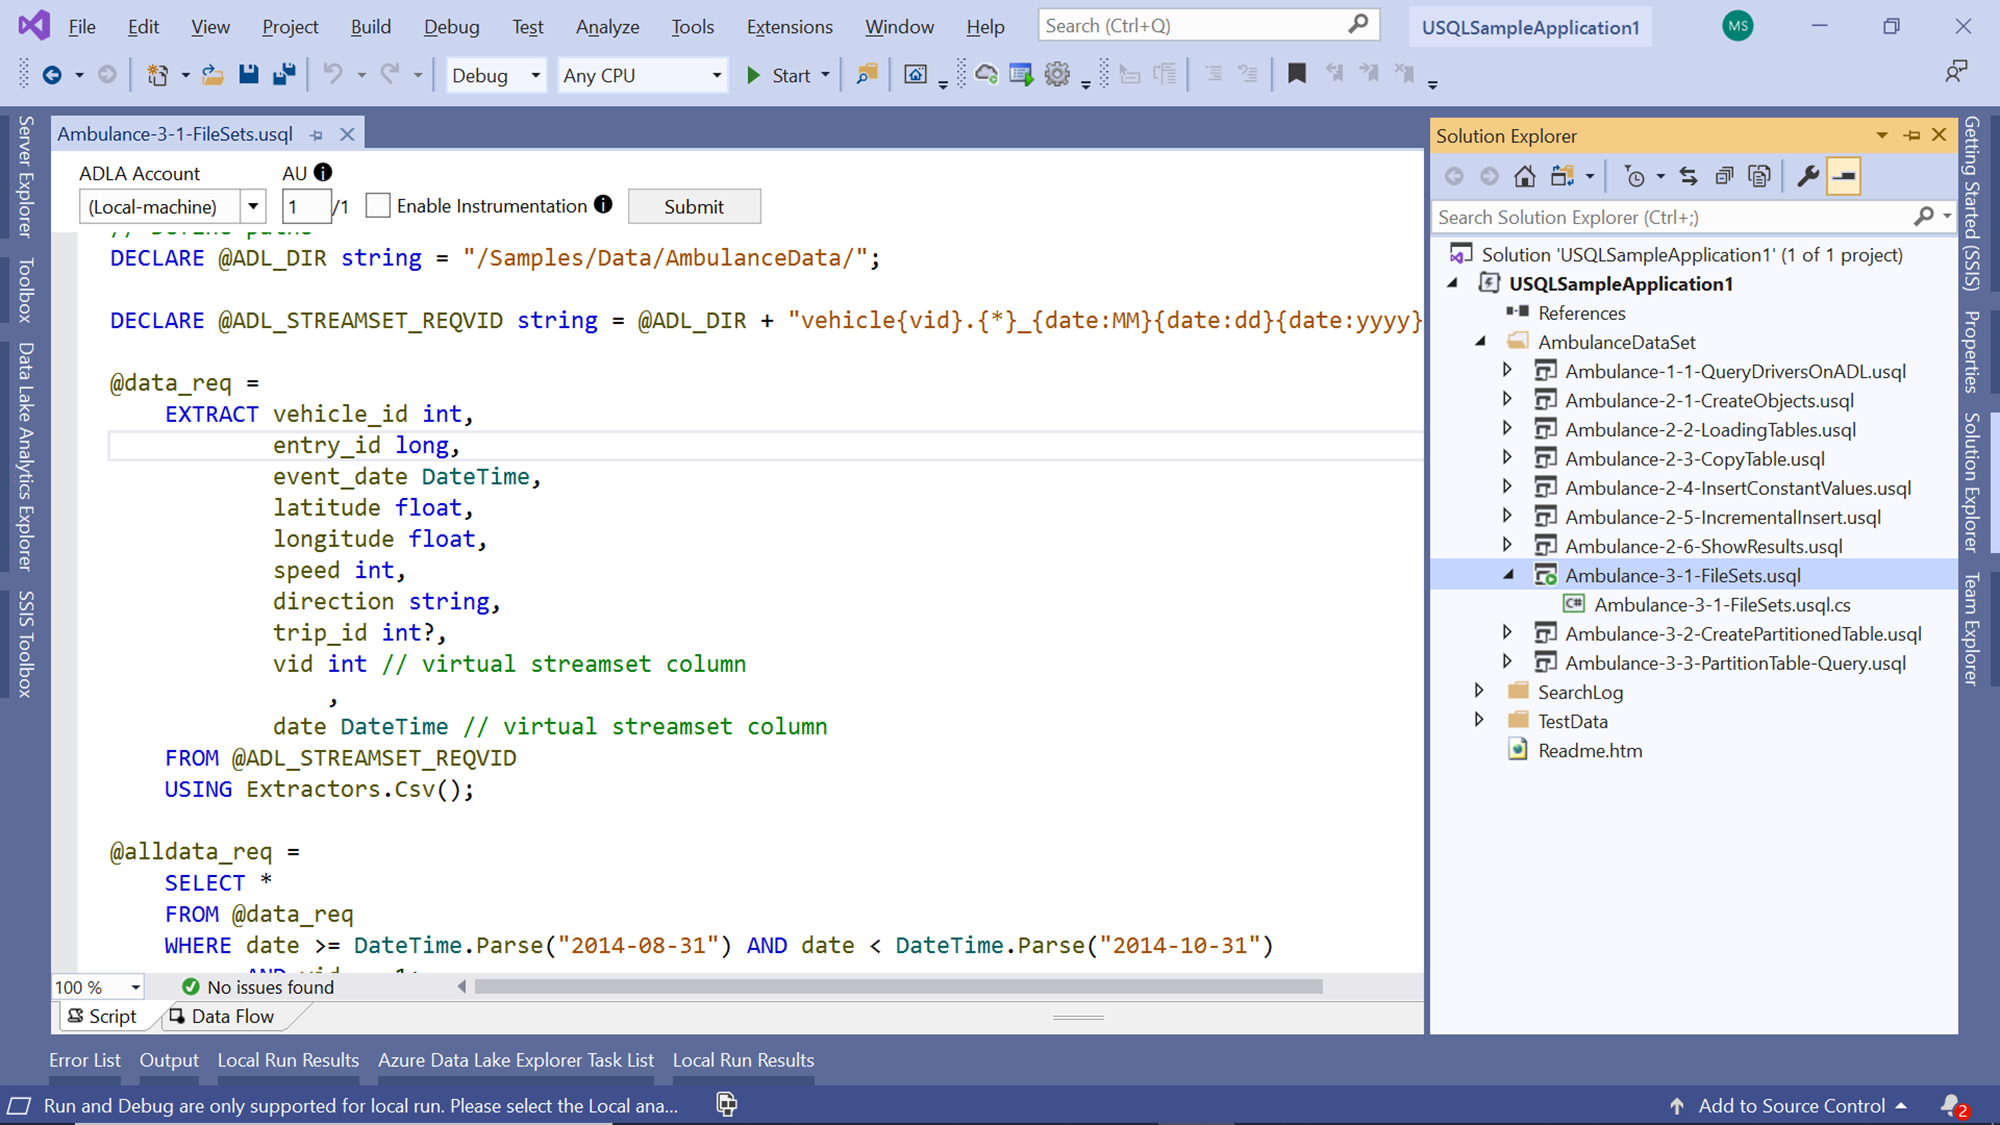The width and height of the screenshot is (2000, 1125).
Task: Enable Instrumentation checkbox
Action: (378, 206)
